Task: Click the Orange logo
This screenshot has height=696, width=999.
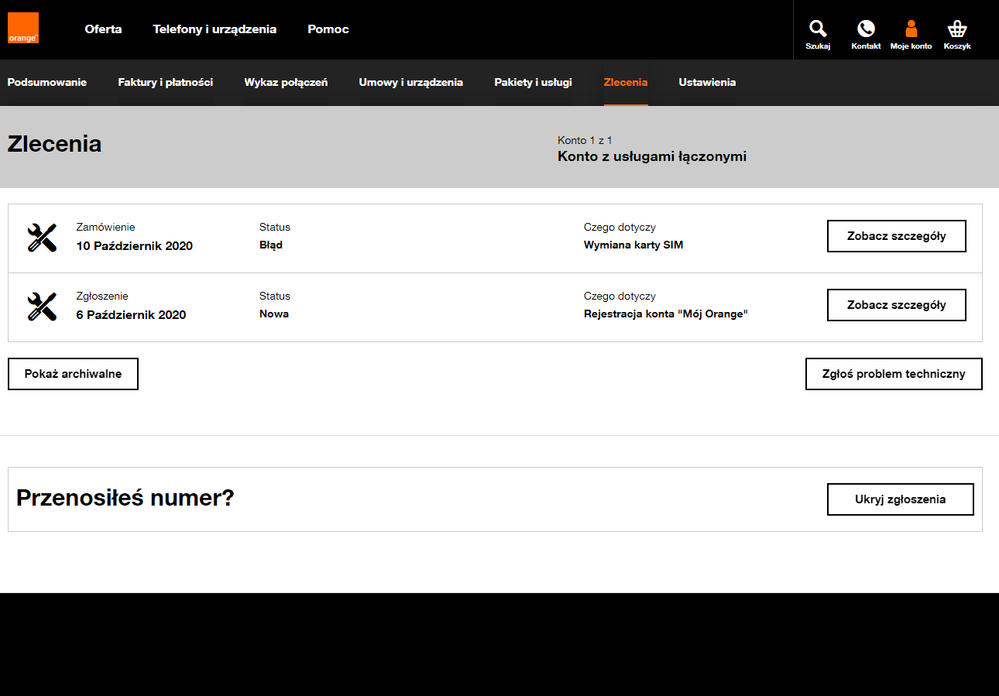Action: [23, 28]
